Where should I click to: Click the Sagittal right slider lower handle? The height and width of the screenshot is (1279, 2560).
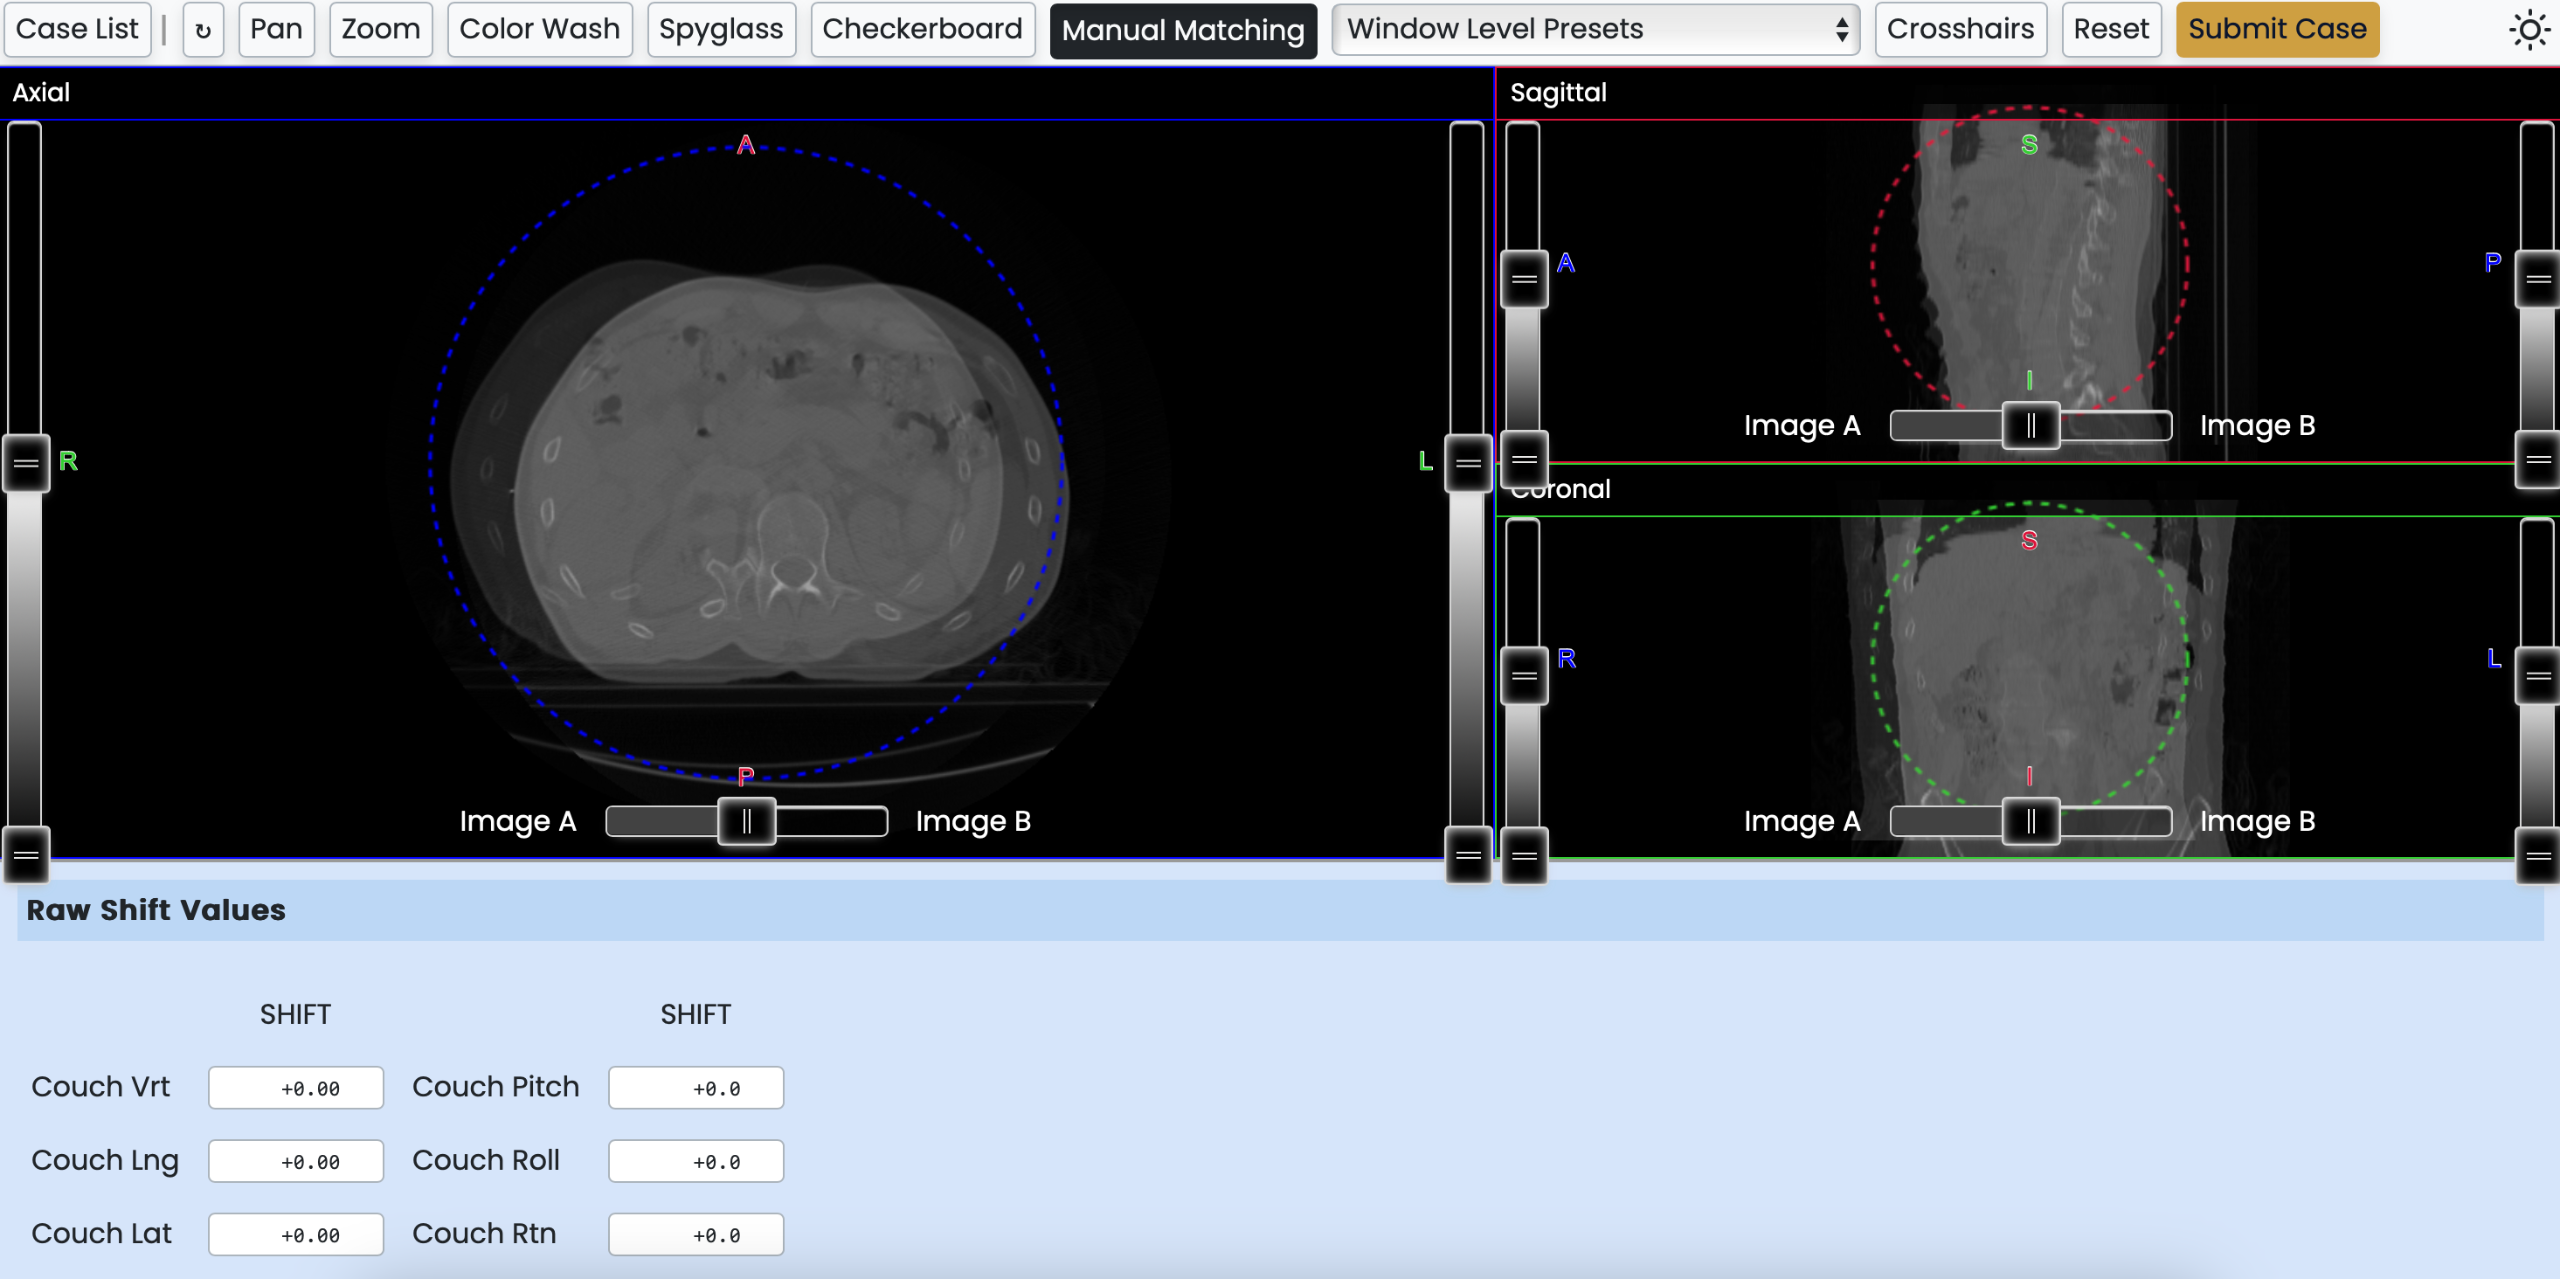[2538, 460]
